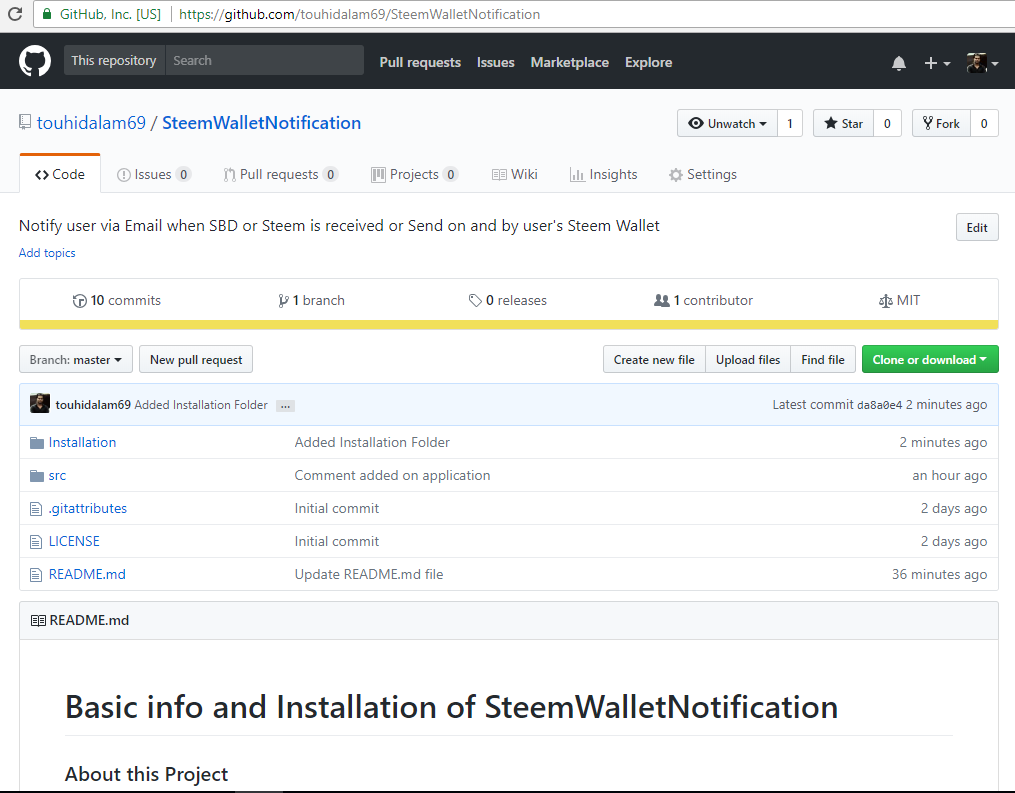Open the Settings tab
The height and width of the screenshot is (793, 1015).
[x=703, y=174]
